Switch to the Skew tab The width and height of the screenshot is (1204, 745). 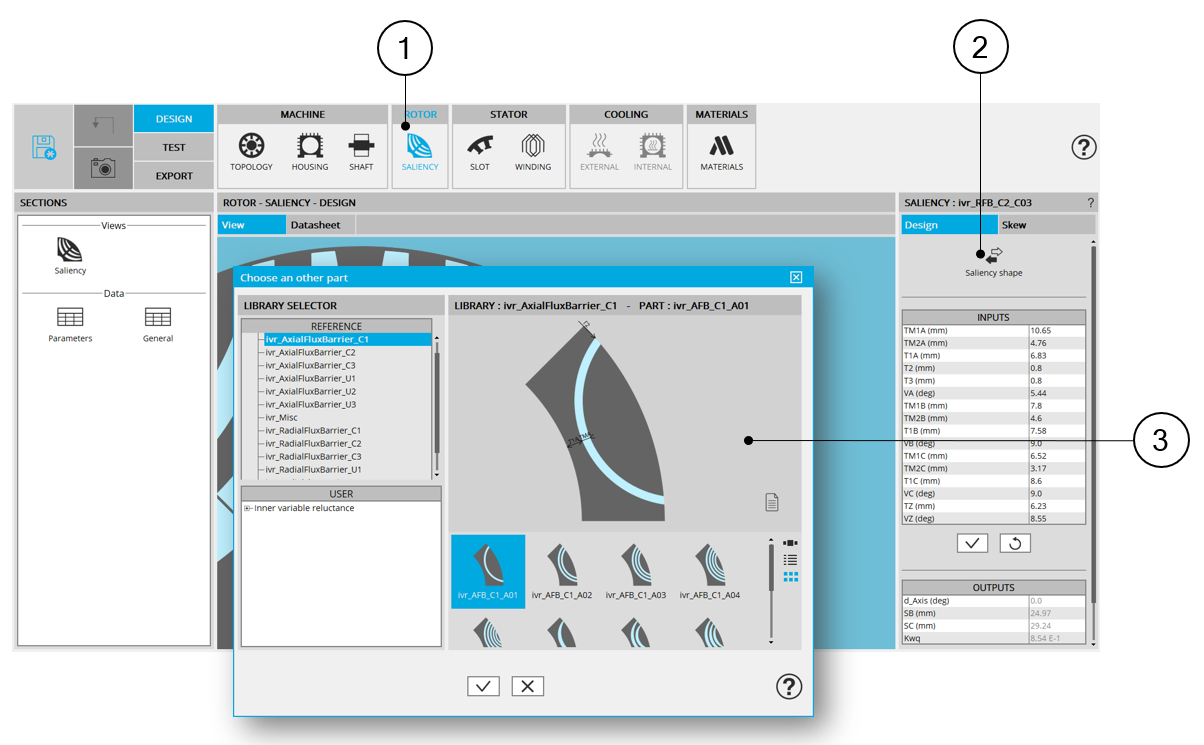point(1014,225)
